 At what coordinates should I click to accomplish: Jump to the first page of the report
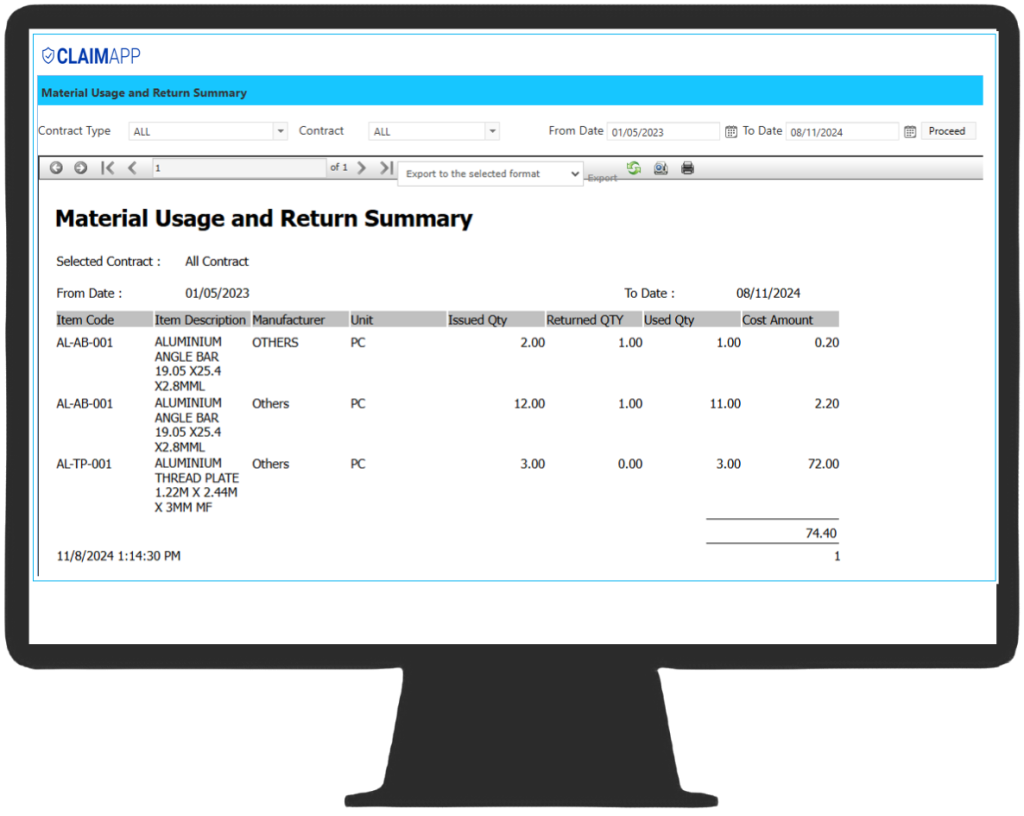coord(108,168)
